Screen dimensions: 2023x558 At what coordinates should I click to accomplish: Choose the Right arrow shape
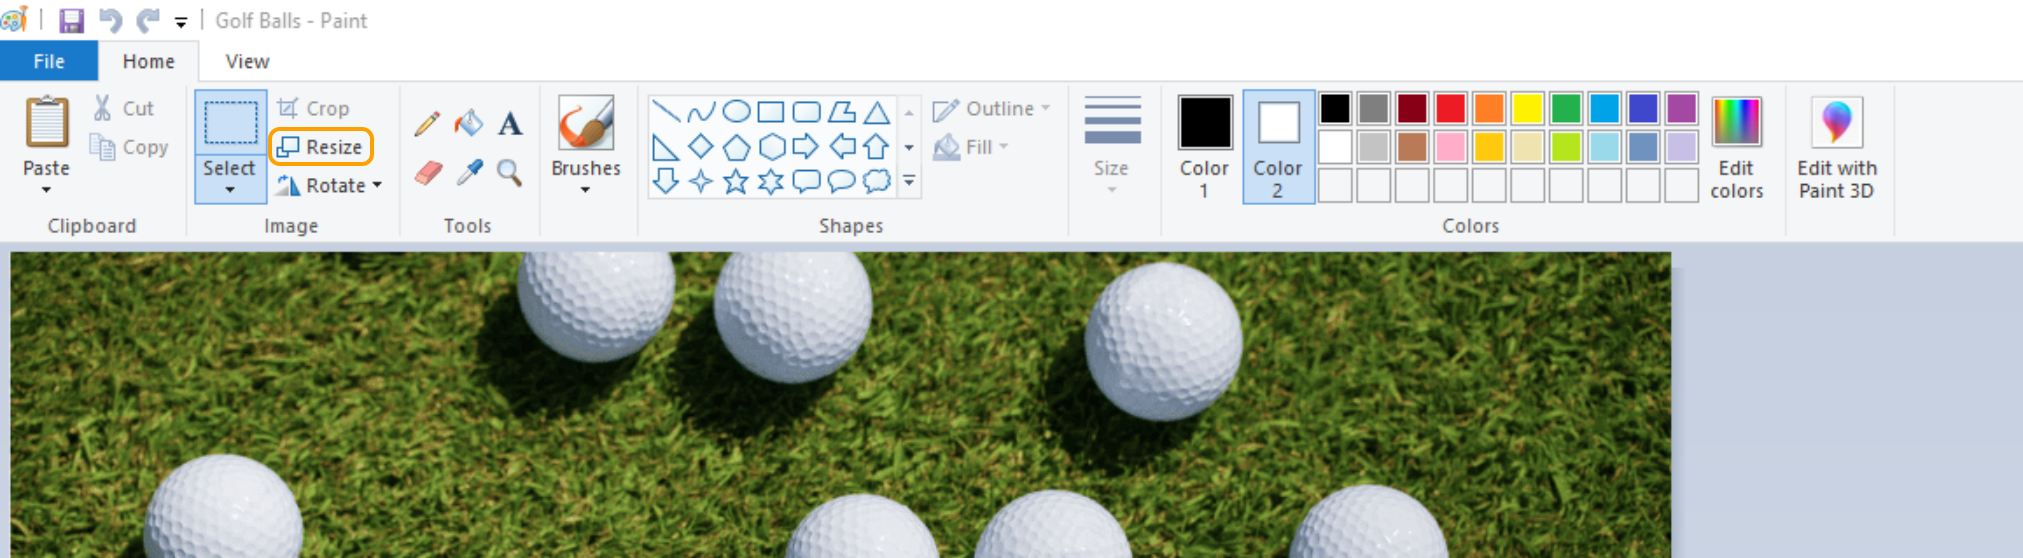806,148
